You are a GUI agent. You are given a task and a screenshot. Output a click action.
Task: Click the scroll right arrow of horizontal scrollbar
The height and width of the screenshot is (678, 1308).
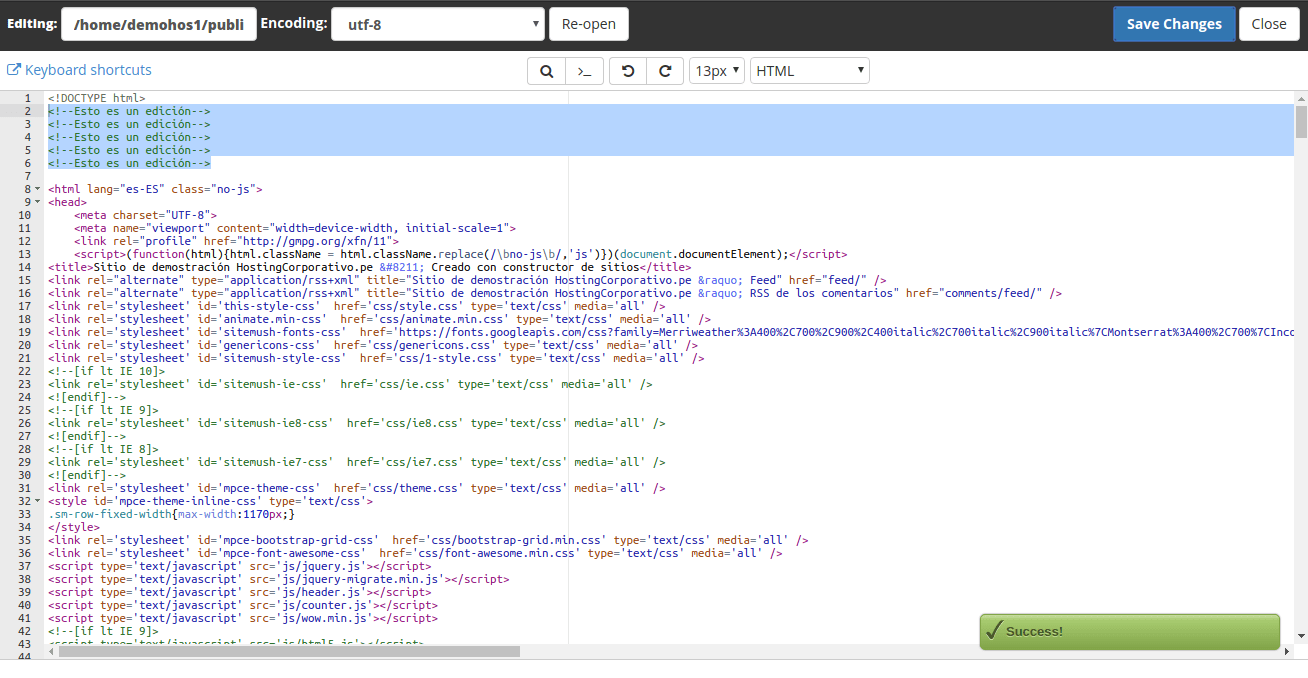1287,651
